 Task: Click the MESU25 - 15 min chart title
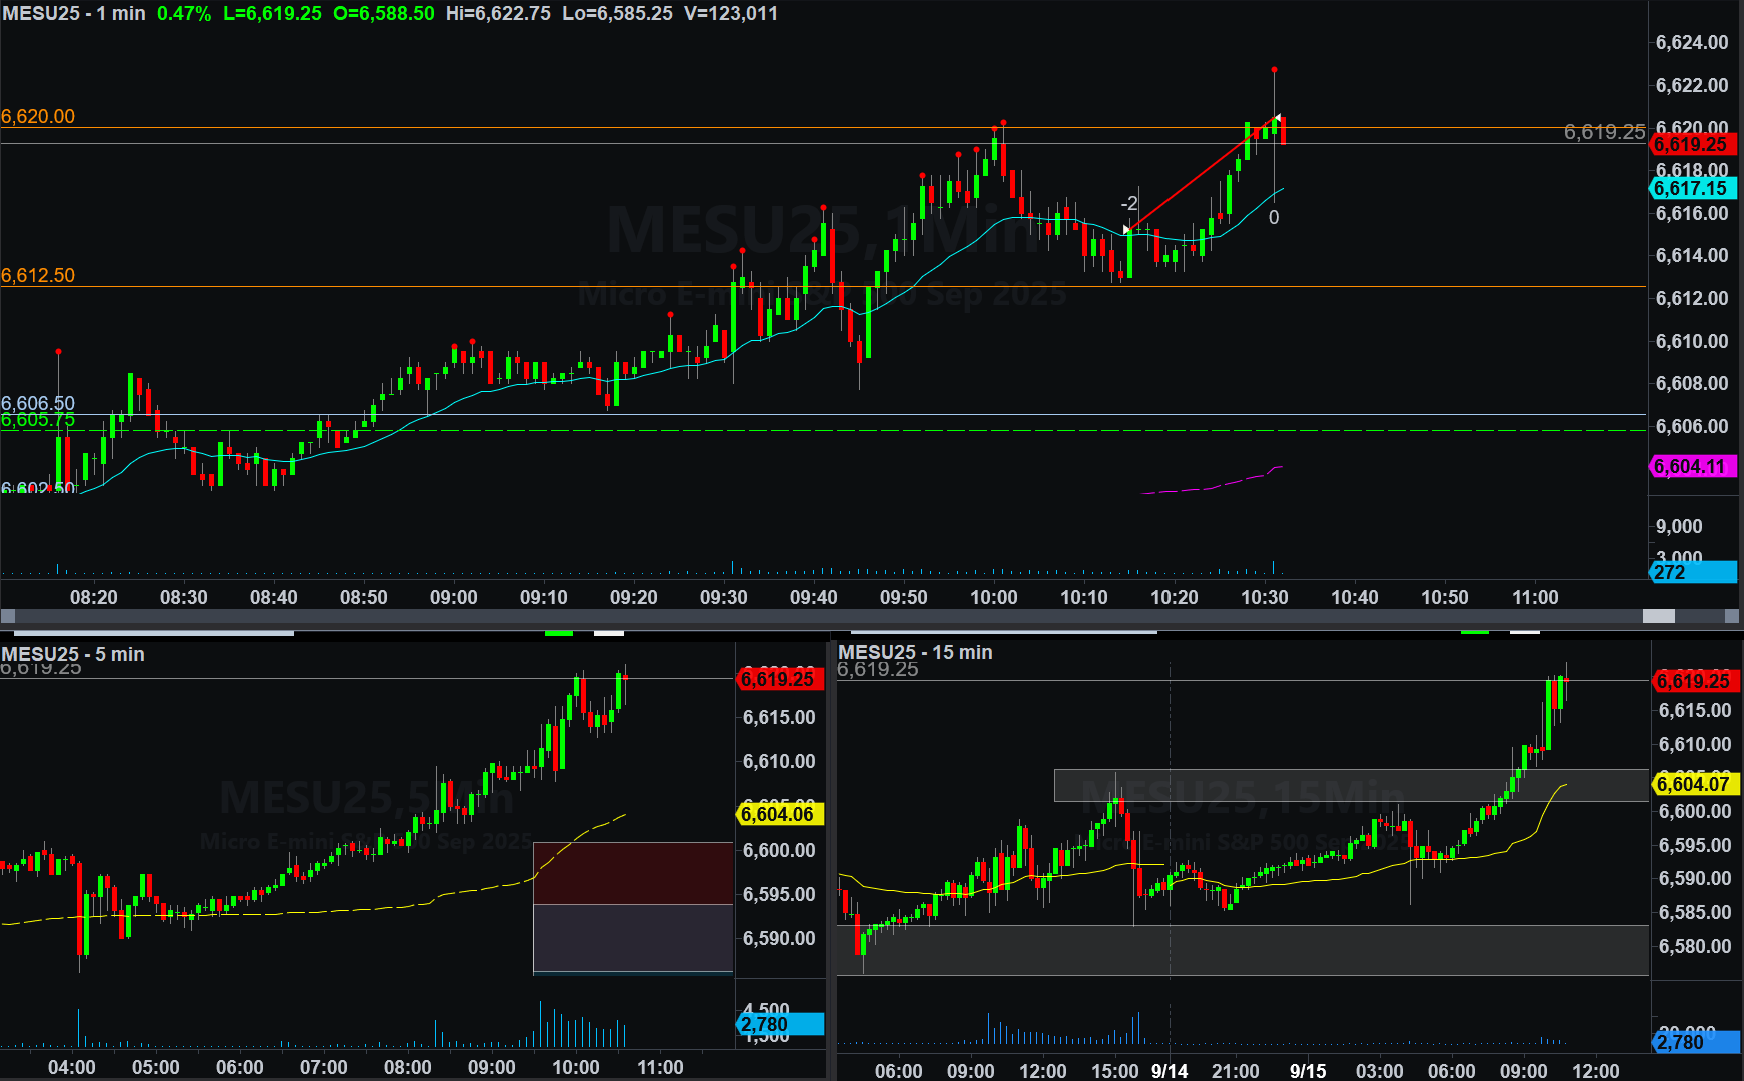915,652
